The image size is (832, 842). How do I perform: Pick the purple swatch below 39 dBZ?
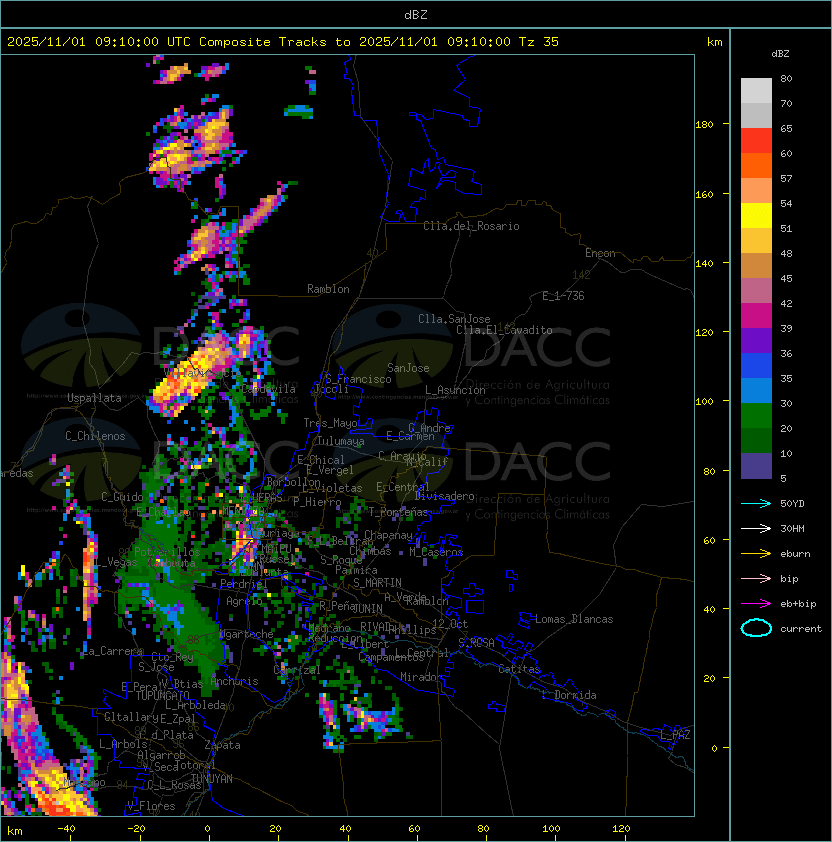(756, 340)
